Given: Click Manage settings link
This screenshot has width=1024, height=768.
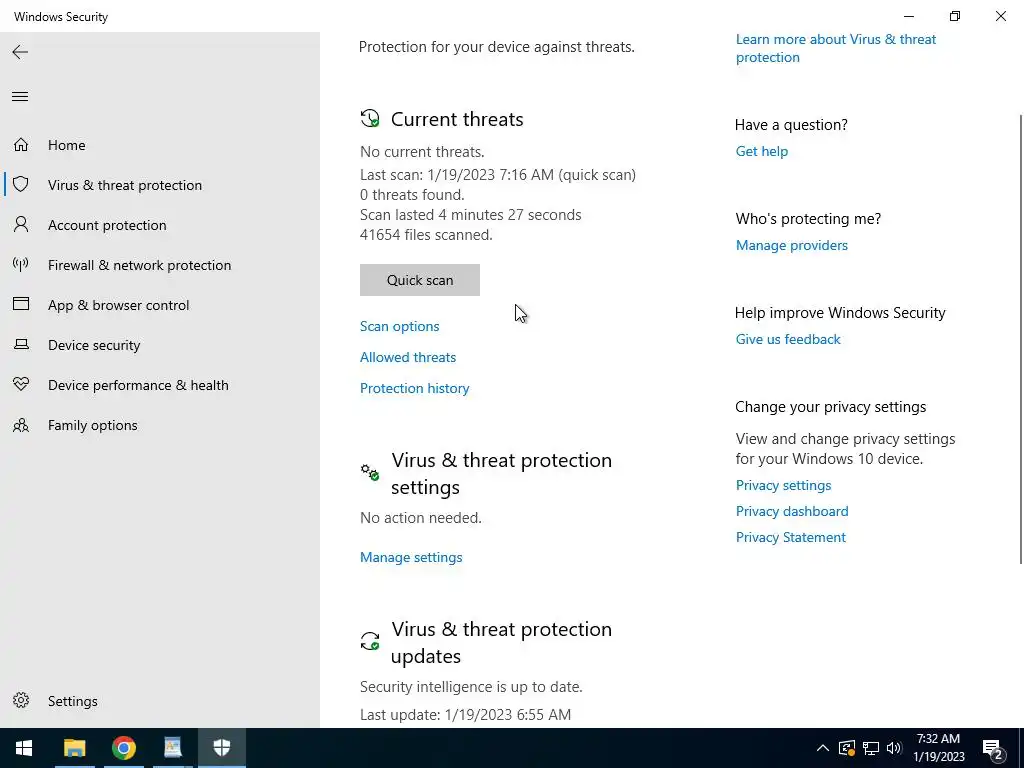Looking at the screenshot, I should (411, 557).
